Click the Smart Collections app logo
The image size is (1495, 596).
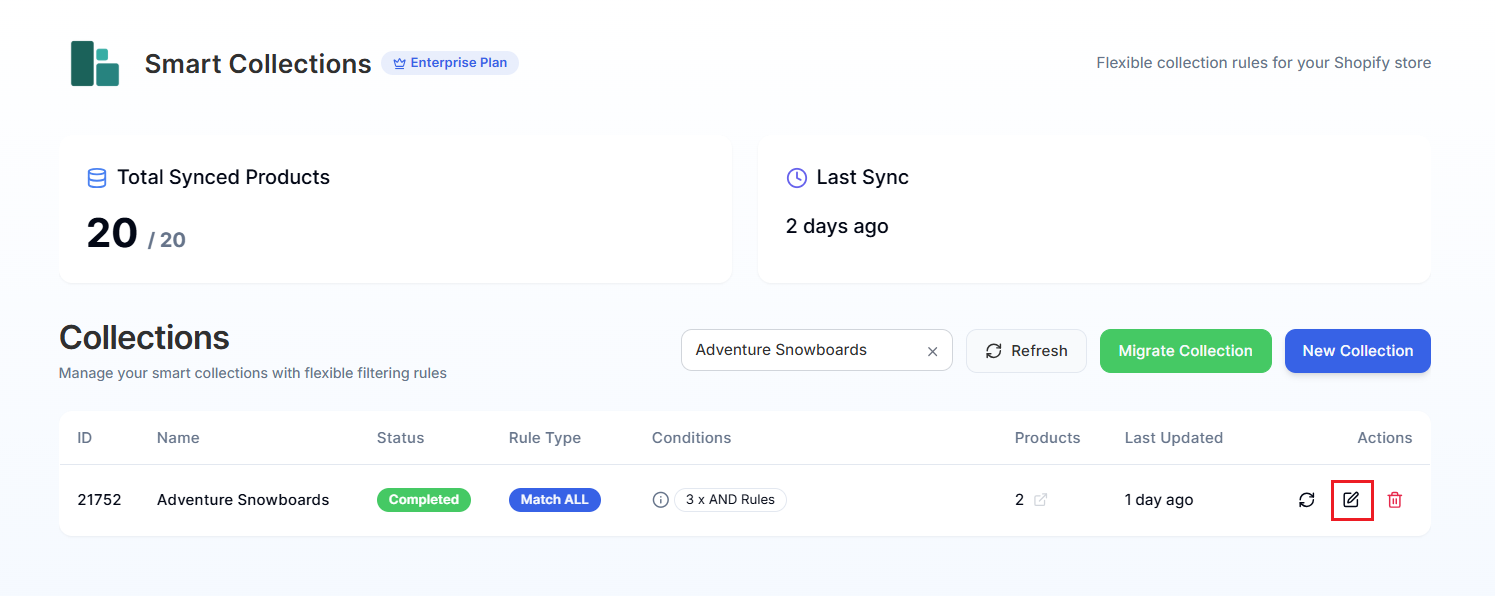93,63
